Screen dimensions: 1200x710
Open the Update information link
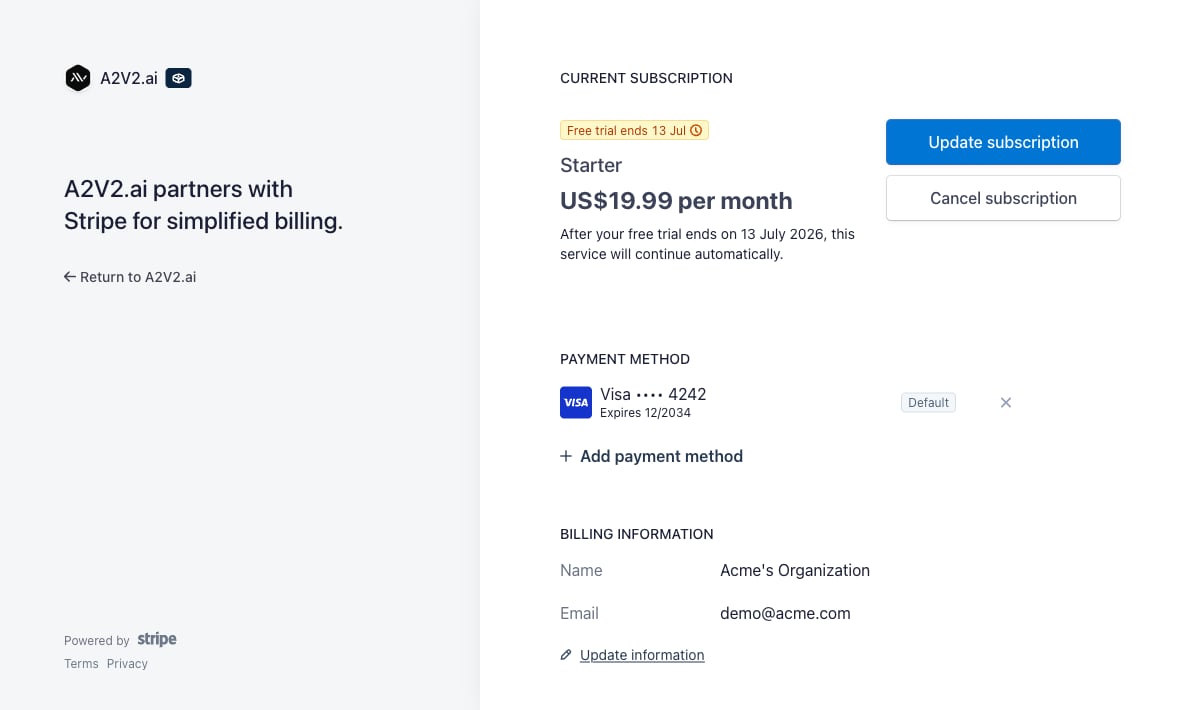tap(642, 655)
